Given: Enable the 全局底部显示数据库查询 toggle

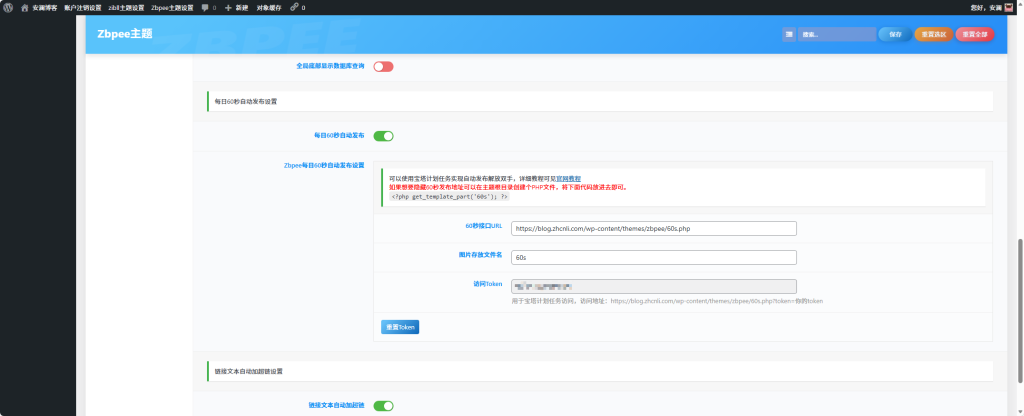Looking at the screenshot, I should pyautogui.click(x=383, y=66).
